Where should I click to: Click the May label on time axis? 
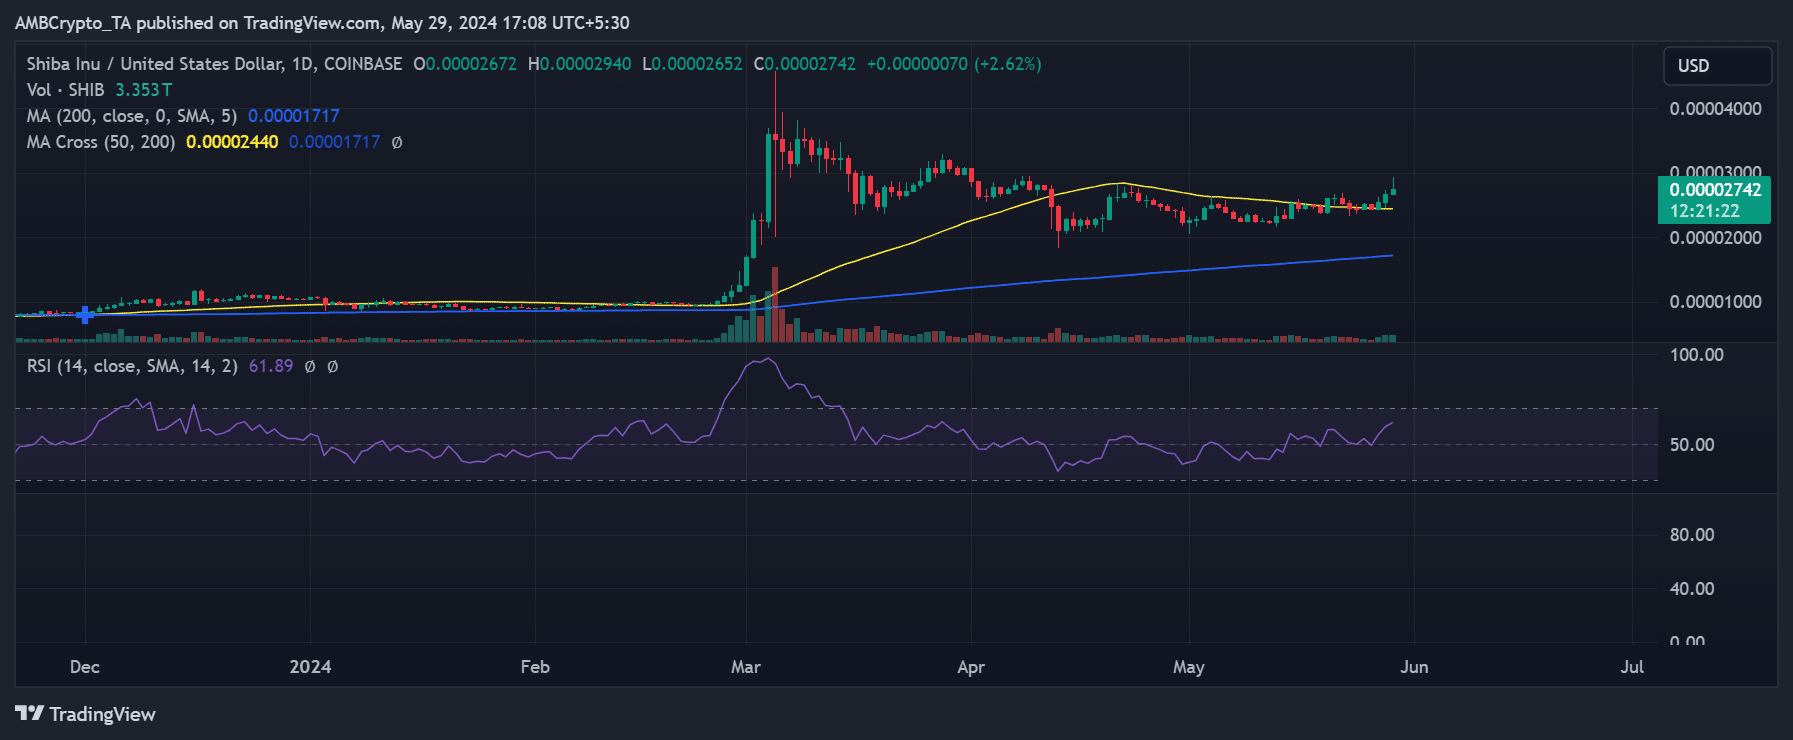tap(1189, 667)
